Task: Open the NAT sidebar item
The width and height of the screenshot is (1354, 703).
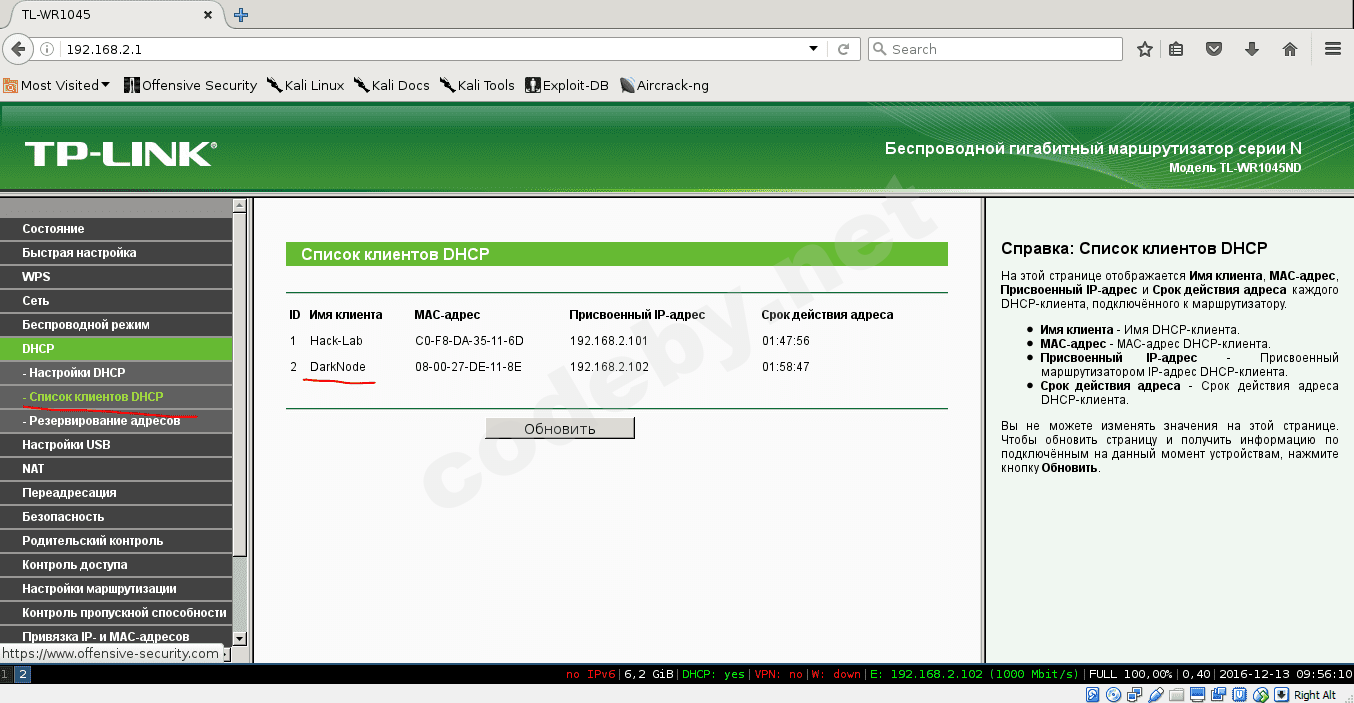Action: 116,469
